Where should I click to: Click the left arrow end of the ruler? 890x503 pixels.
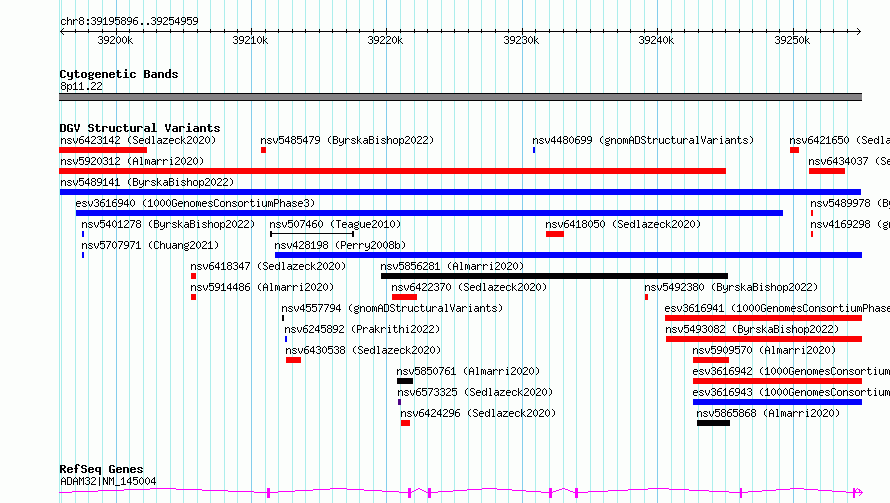click(62, 31)
